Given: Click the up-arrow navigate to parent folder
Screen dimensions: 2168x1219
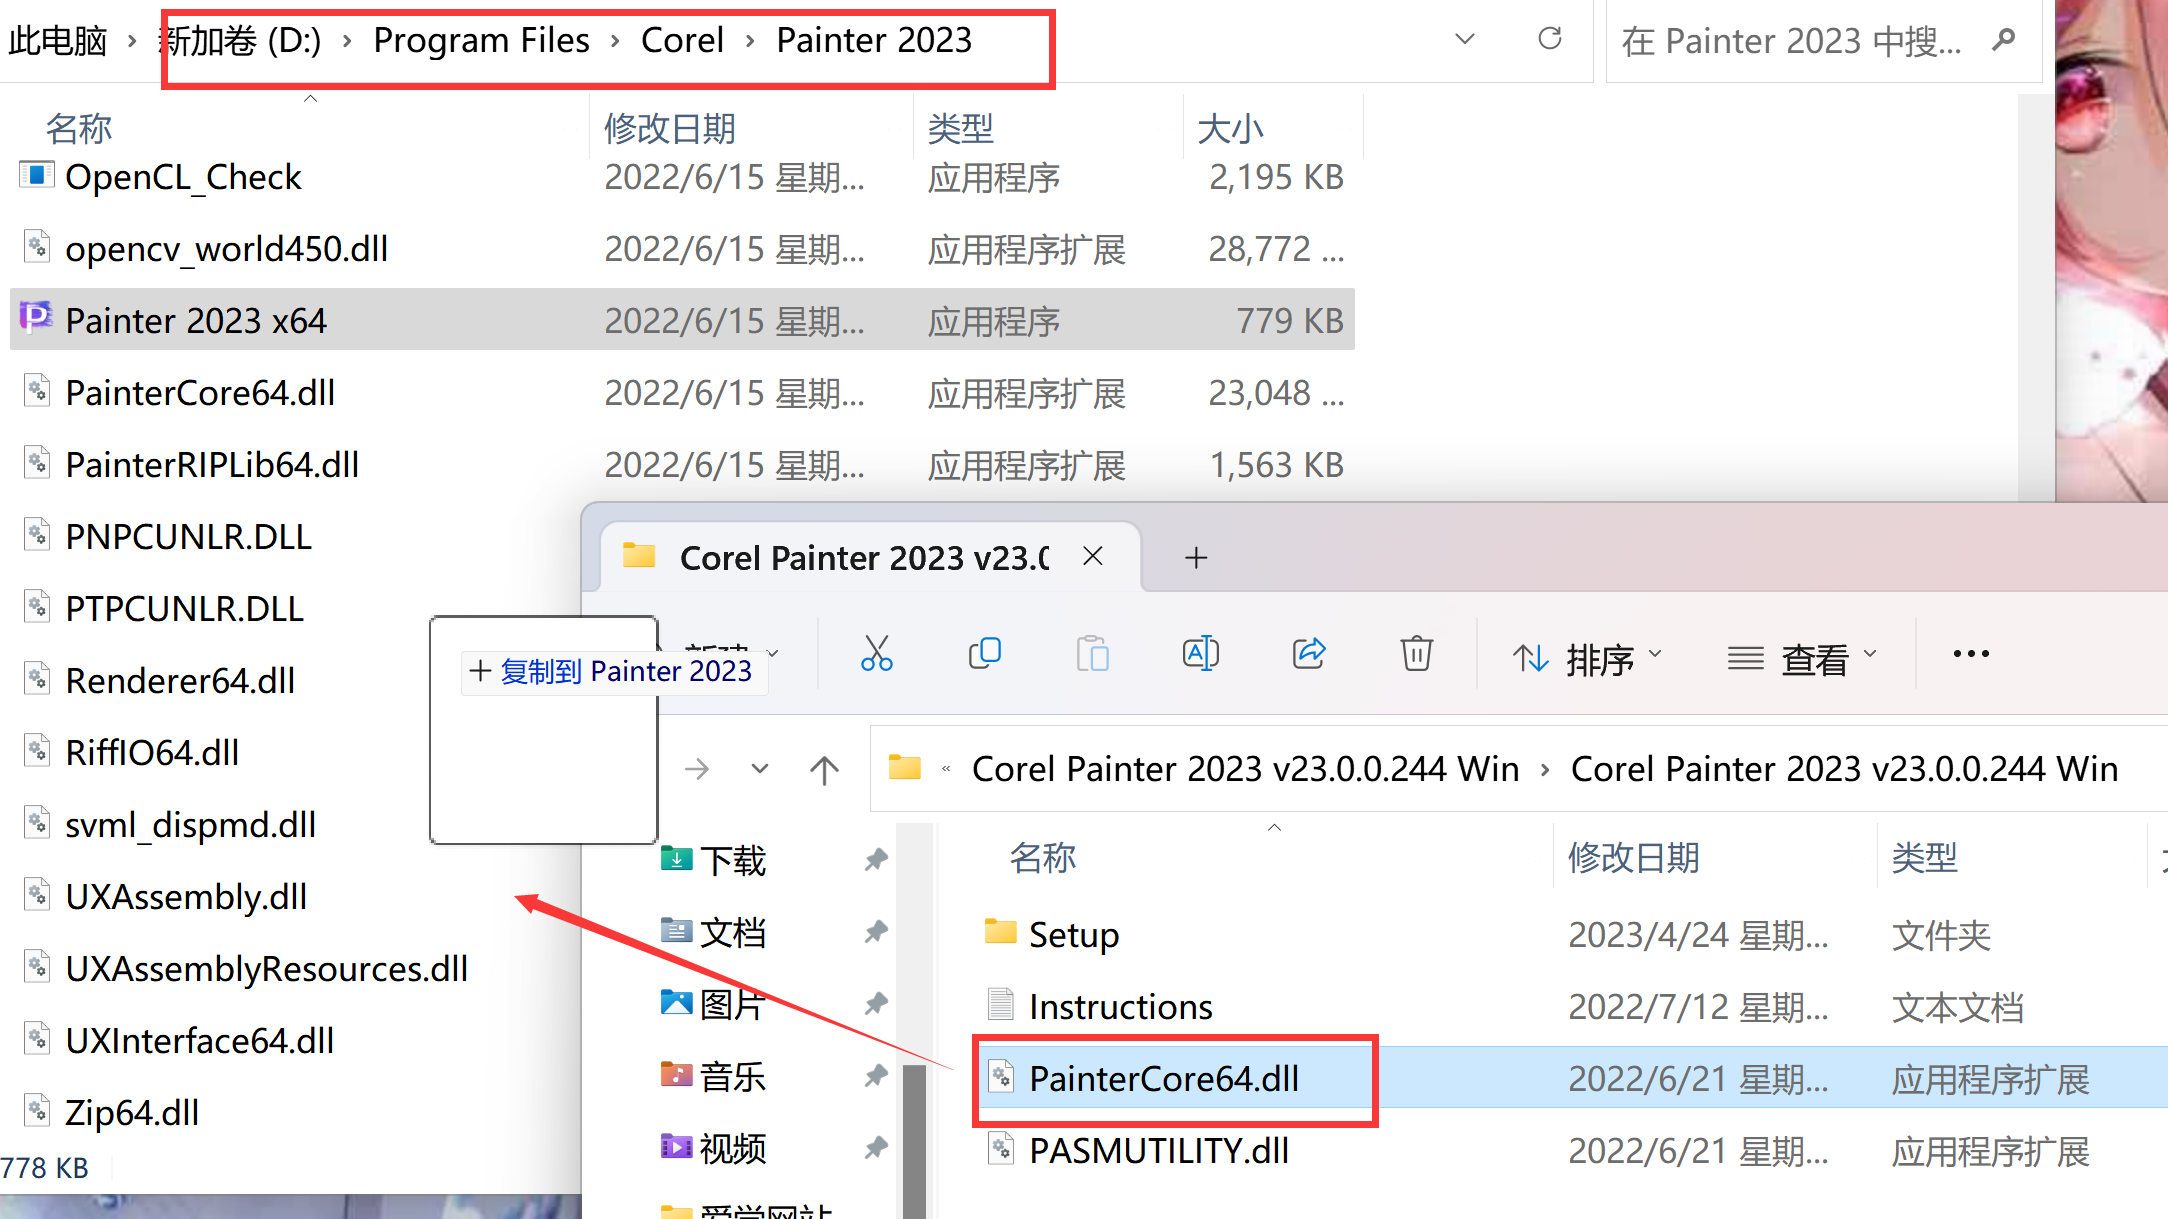Looking at the screenshot, I should pos(824,770).
